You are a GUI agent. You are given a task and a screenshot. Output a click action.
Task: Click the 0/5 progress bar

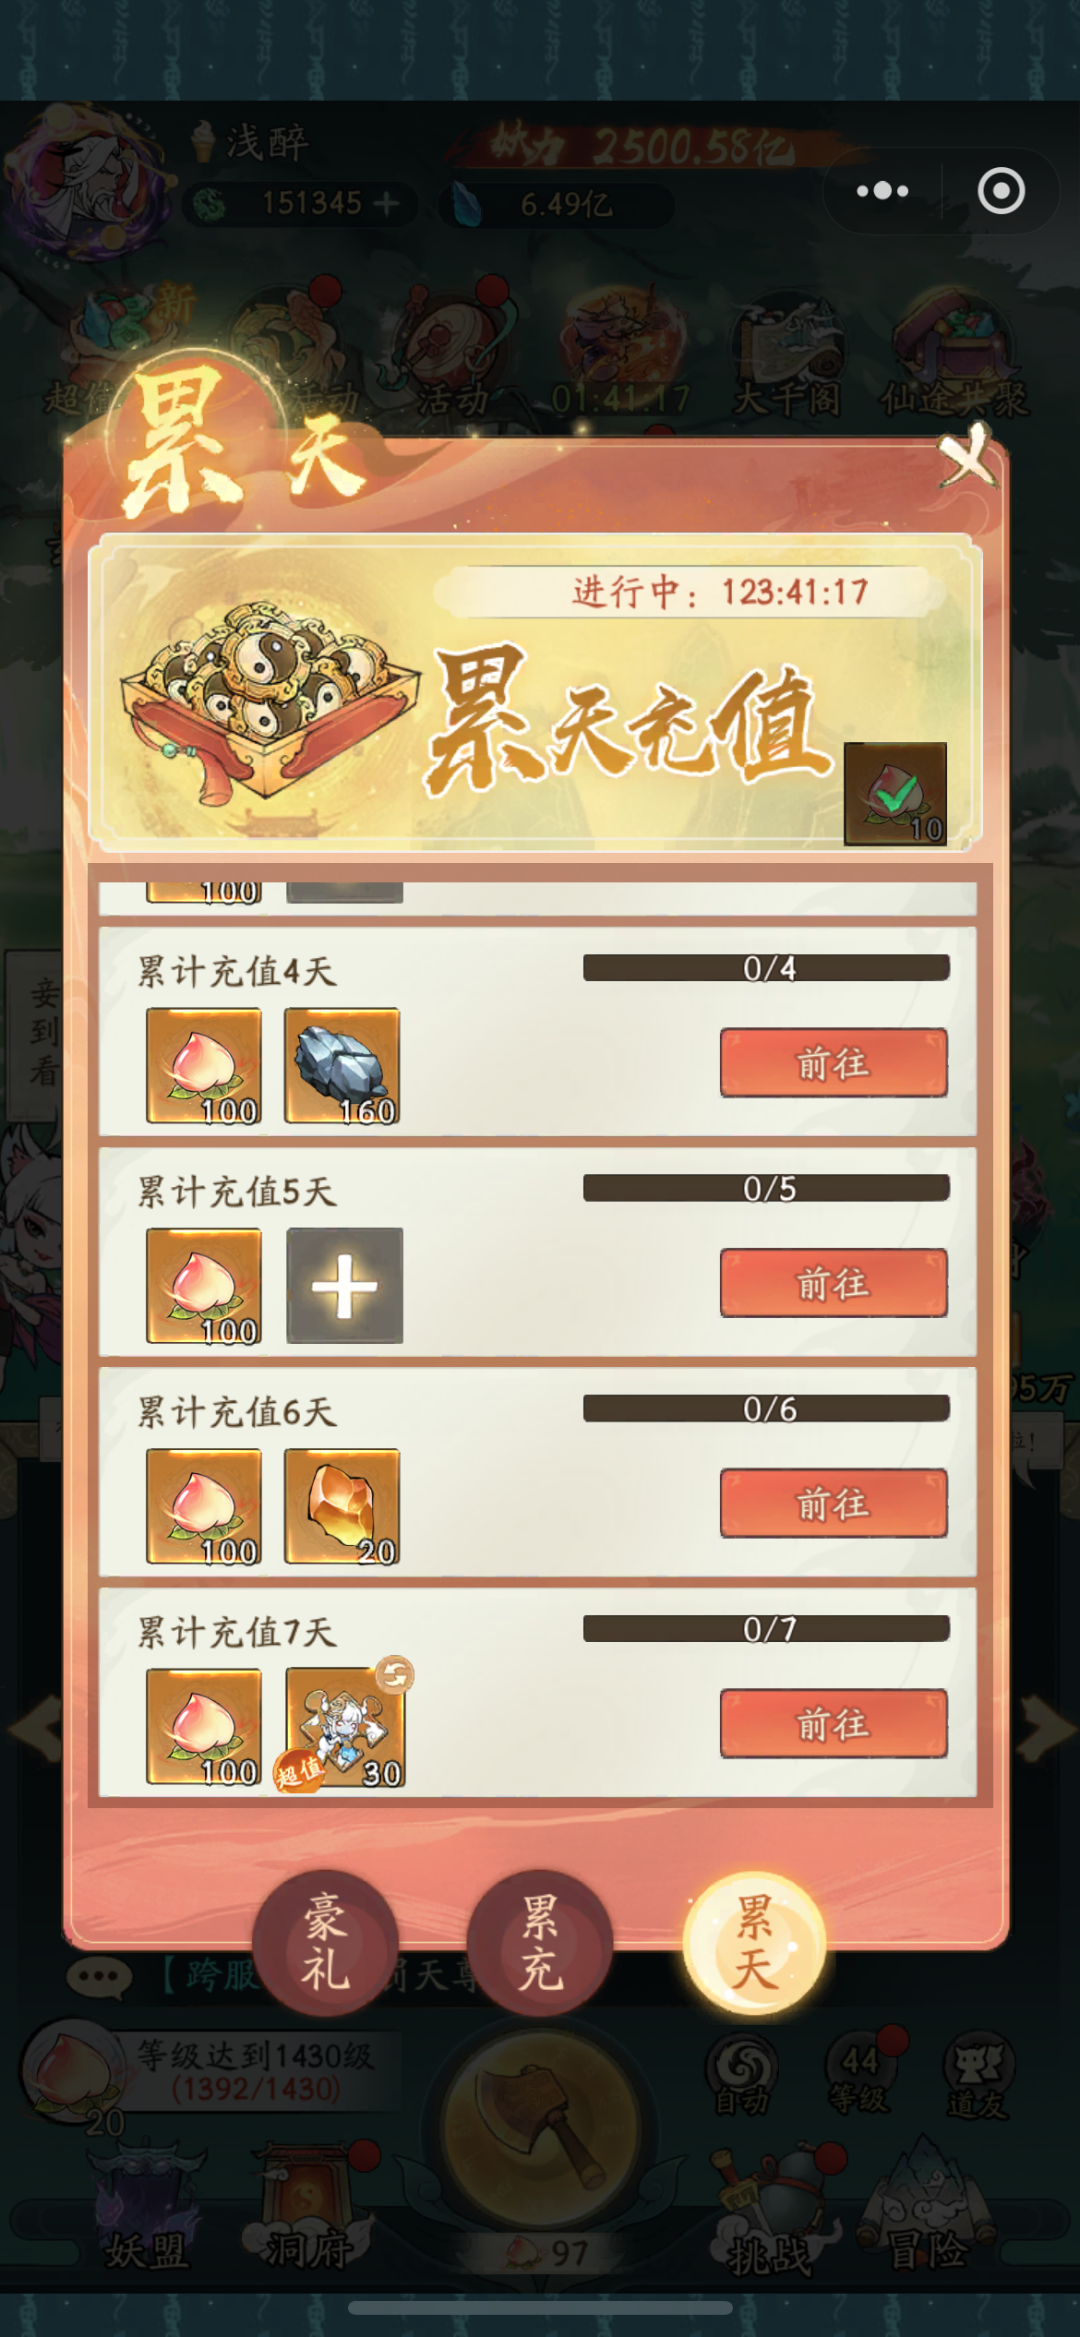(766, 1188)
